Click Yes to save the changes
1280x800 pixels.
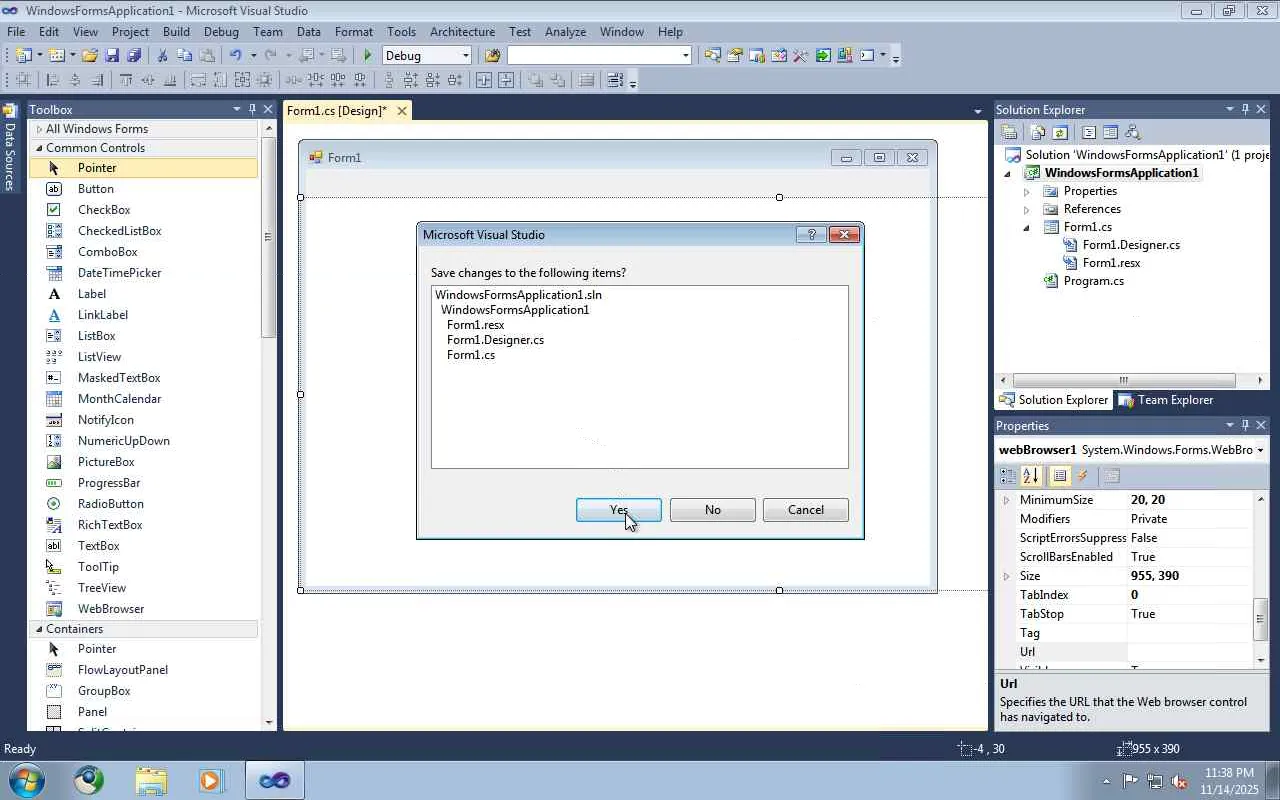(x=618, y=510)
